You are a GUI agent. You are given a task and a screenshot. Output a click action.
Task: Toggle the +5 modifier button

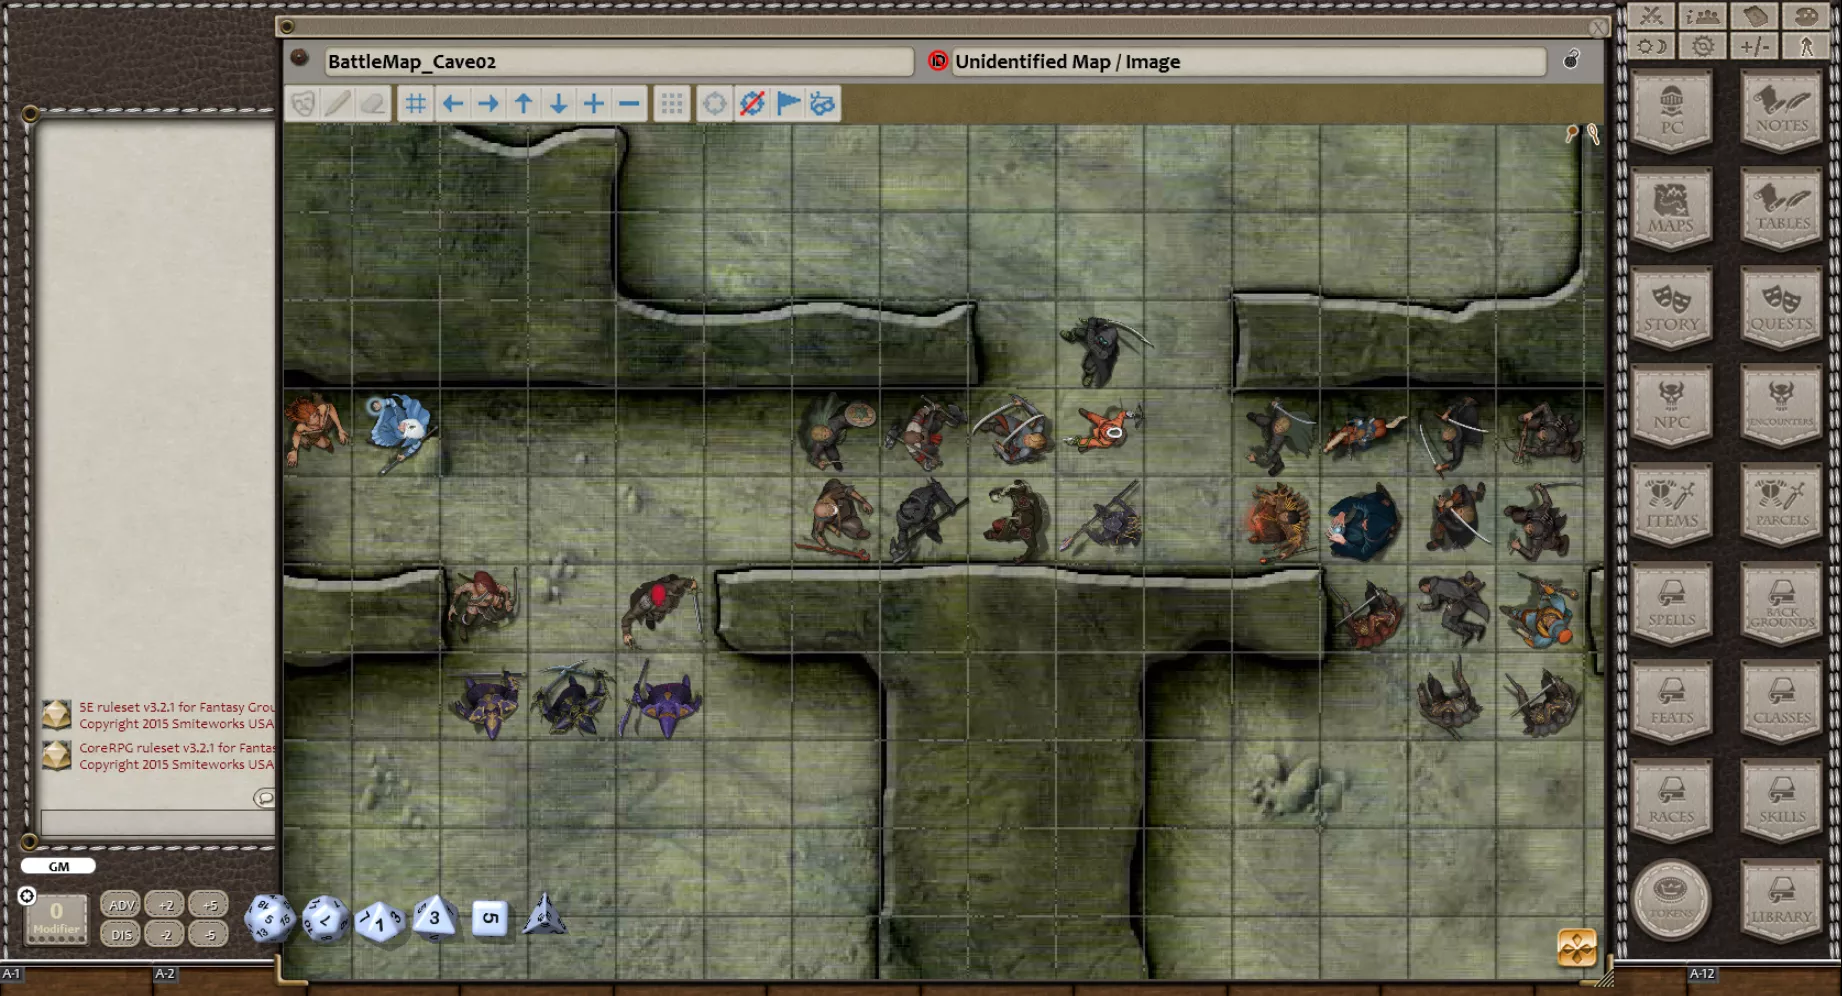tap(208, 905)
